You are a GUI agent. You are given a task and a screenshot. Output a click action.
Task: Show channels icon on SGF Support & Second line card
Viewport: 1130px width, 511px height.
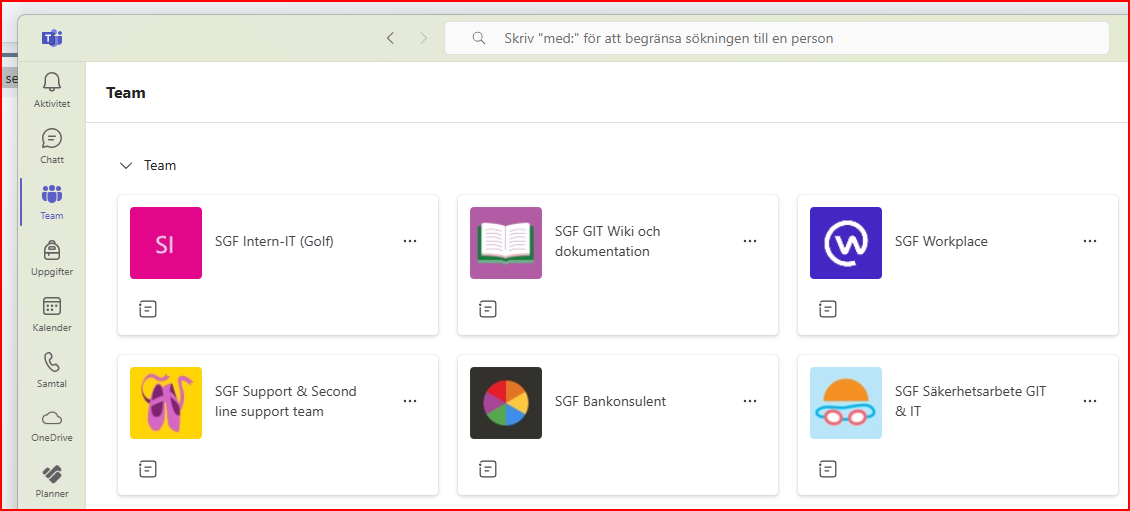(148, 469)
